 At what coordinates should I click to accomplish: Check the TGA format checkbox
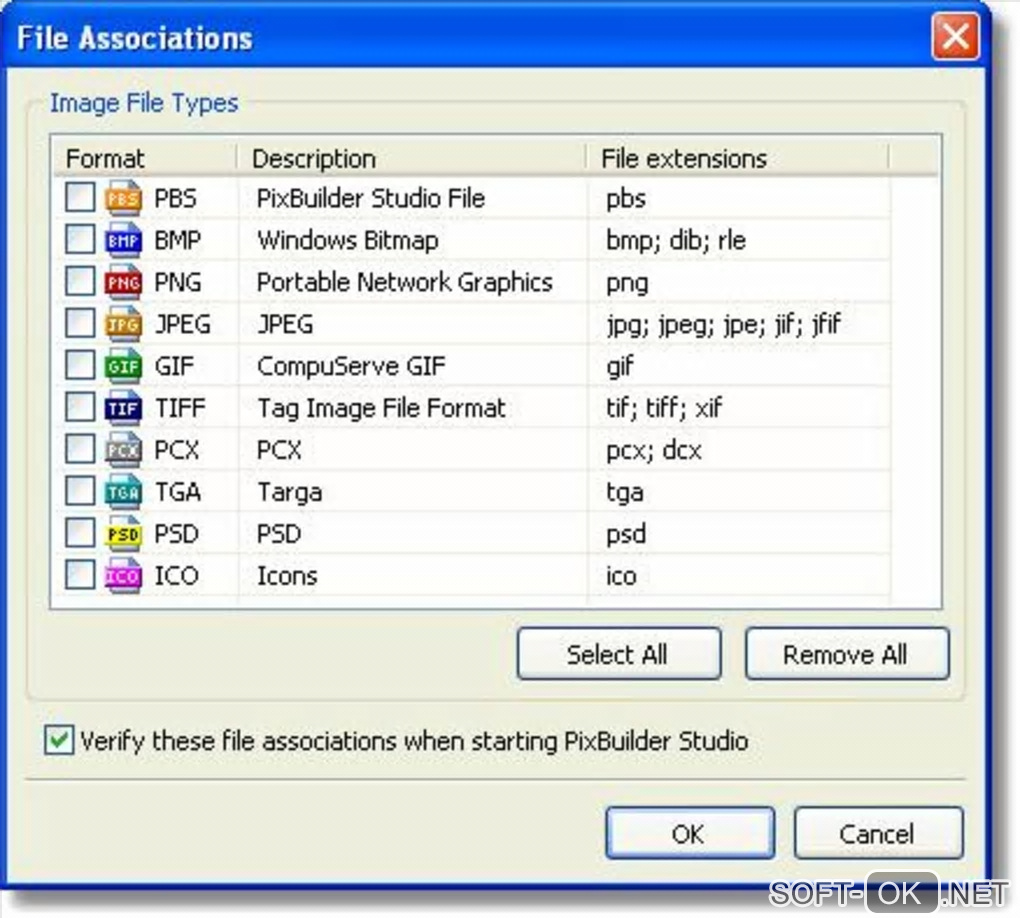point(80,491)
